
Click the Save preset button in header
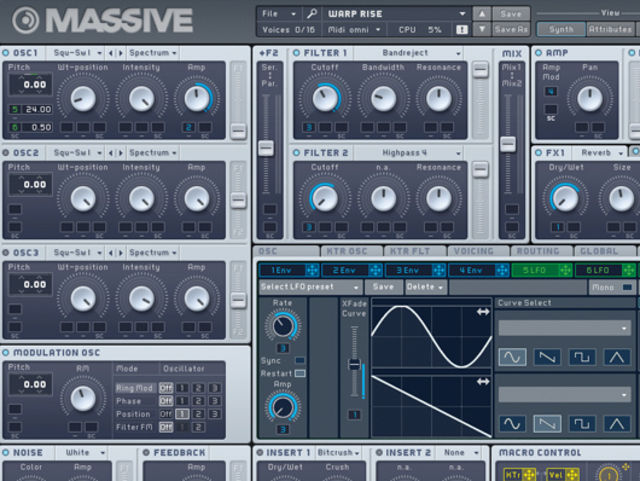[x=511, y=14]
